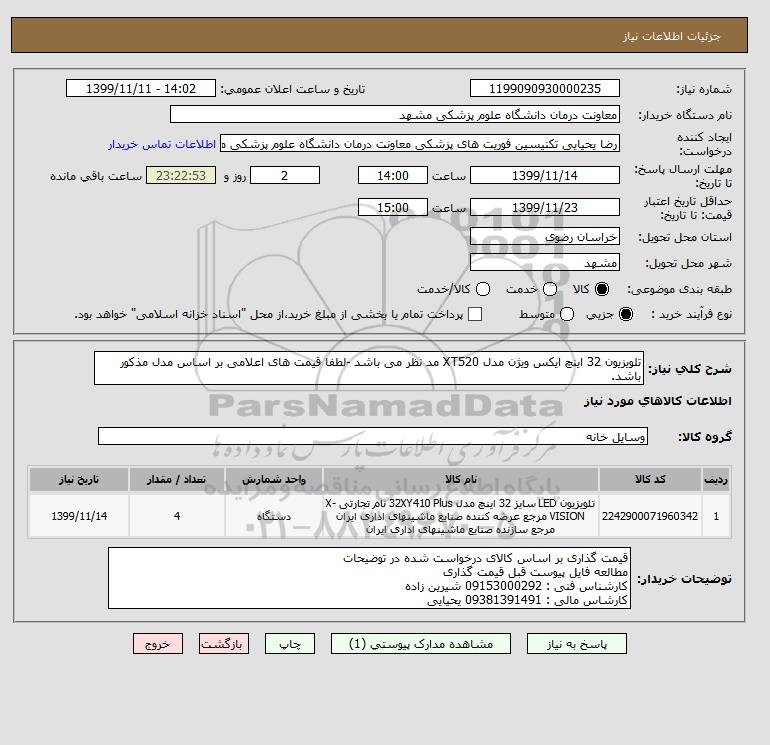Click تعداد / مقدار column header
The image size is (770, 745).
click(x=177, y=479)
